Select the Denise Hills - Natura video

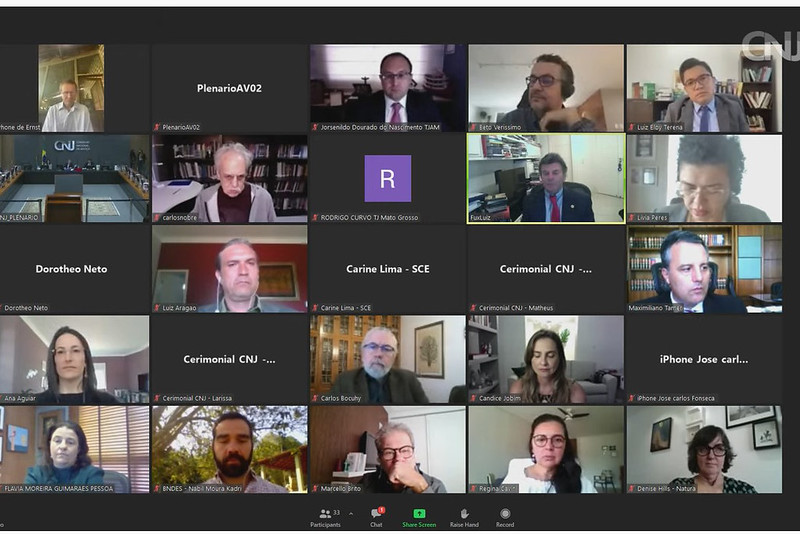point(704,449)
